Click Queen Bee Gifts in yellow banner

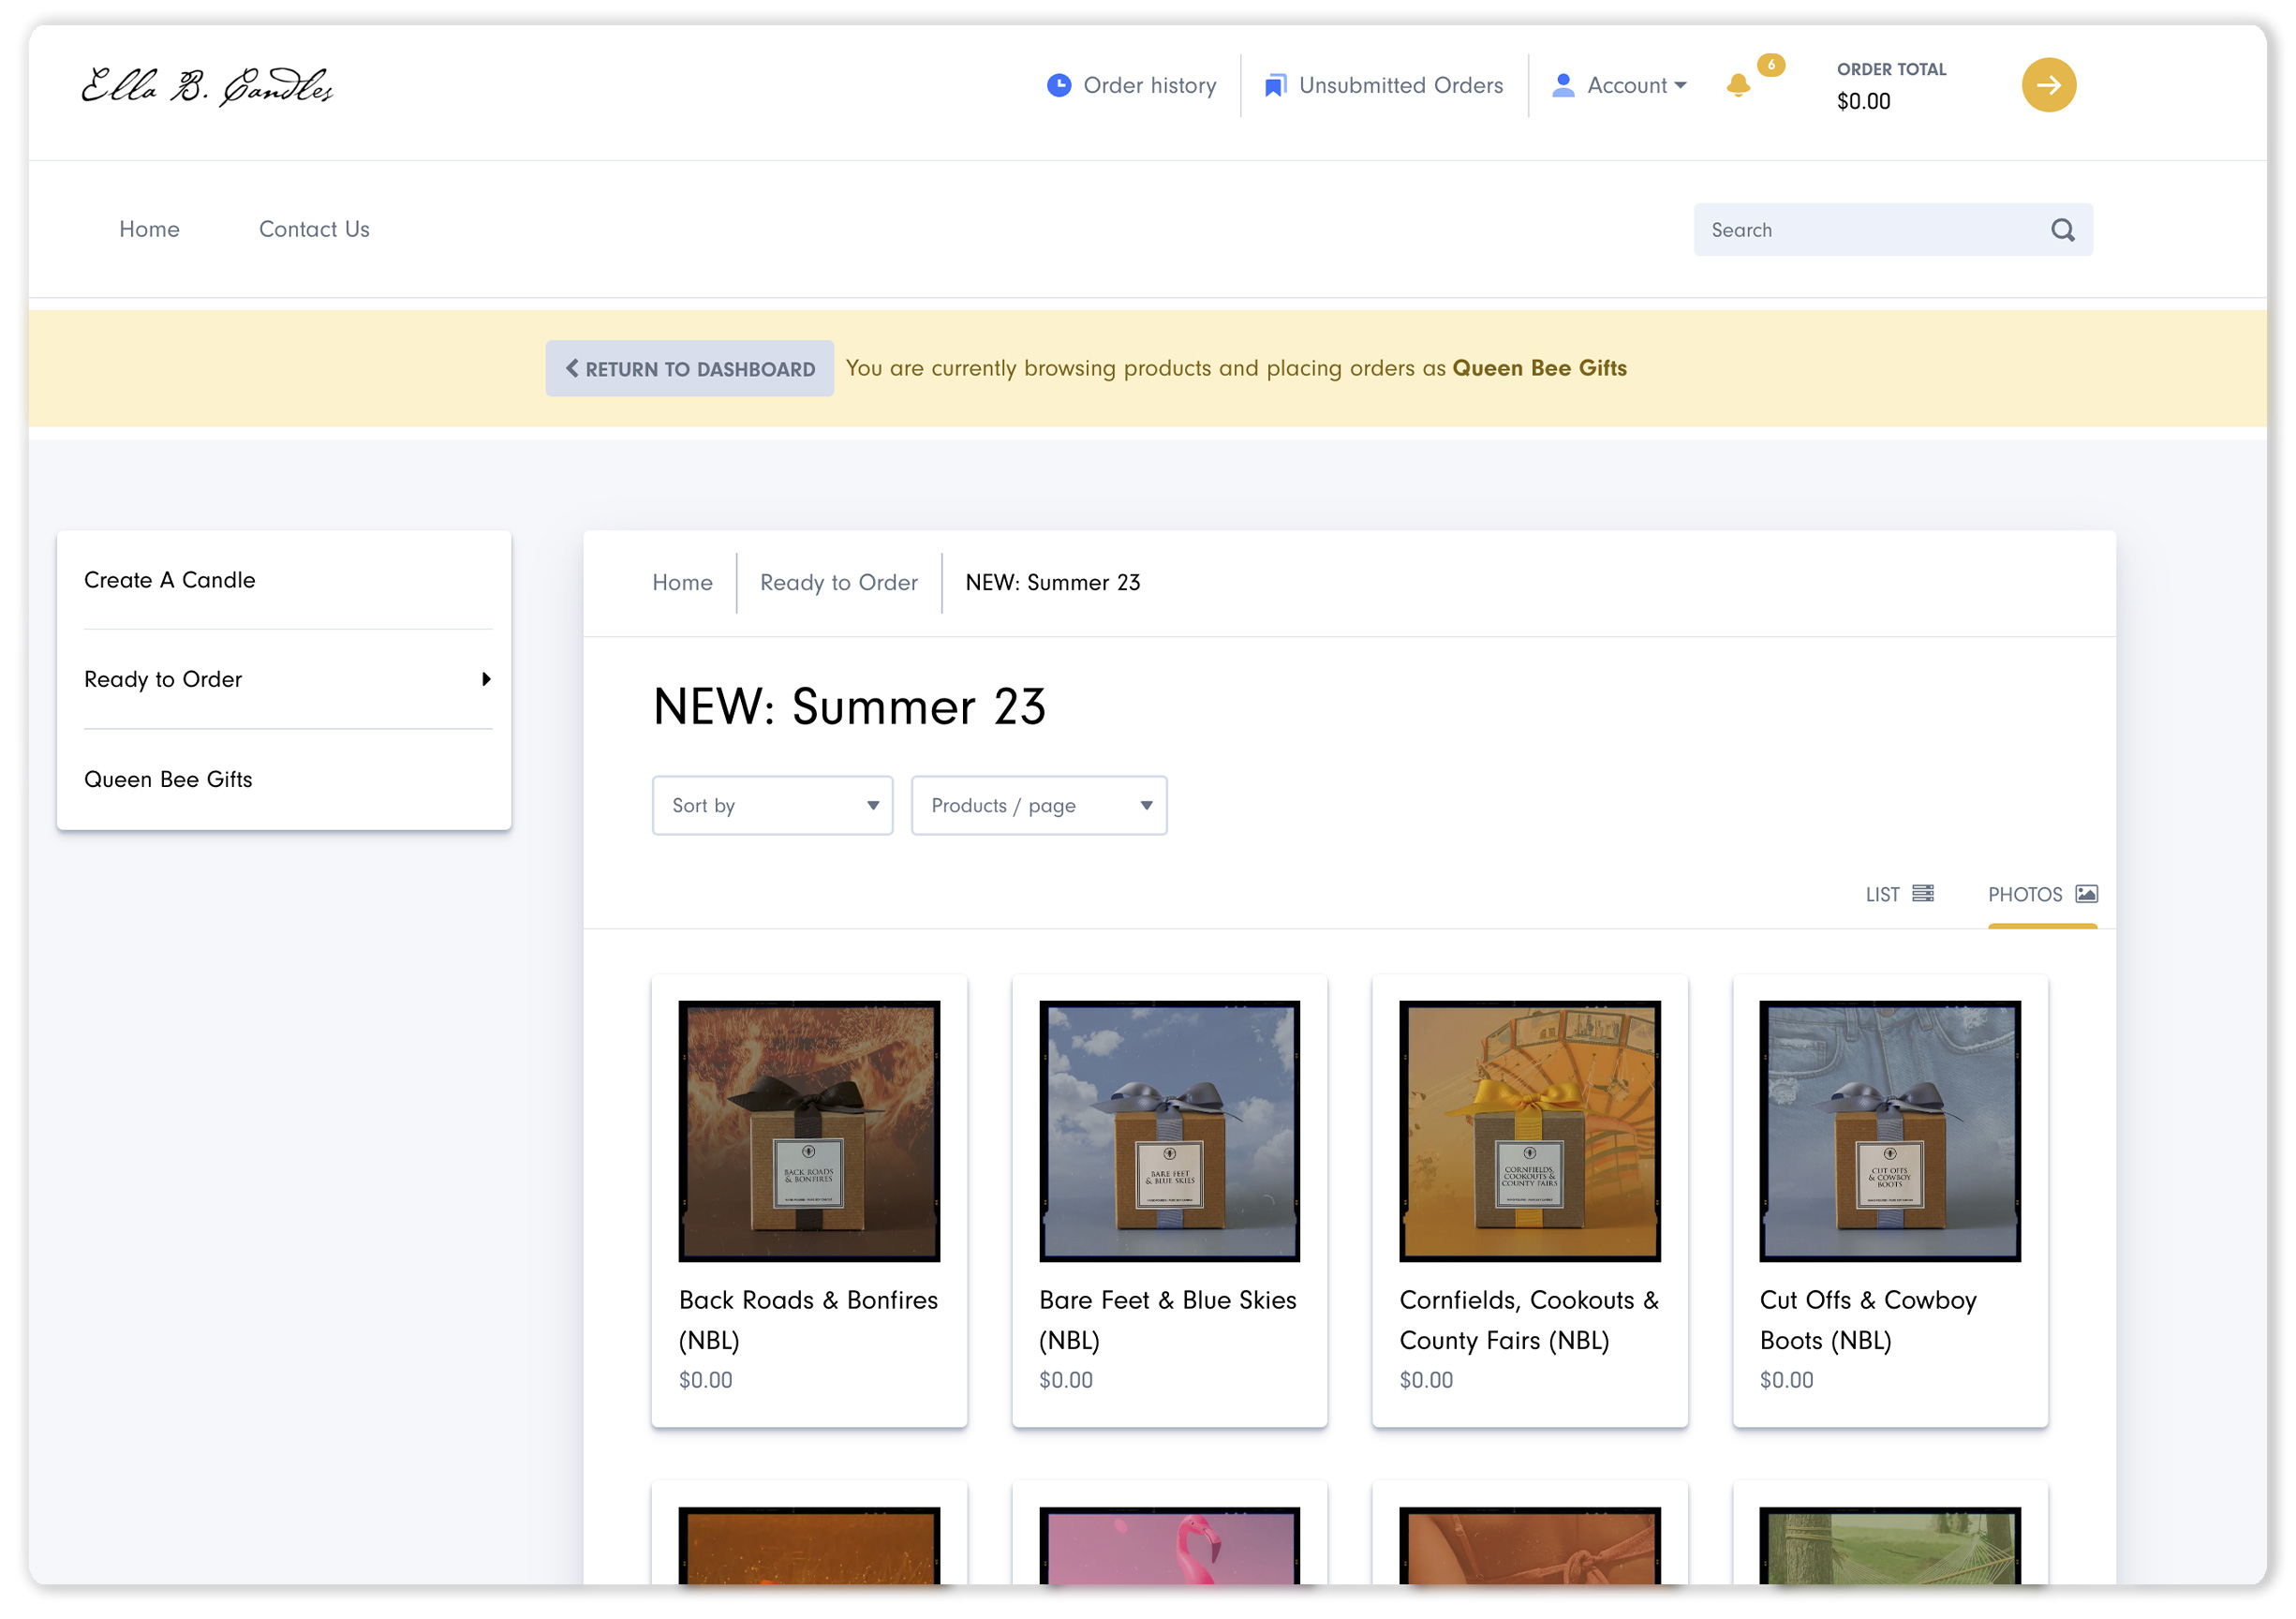[x=1540, y=368]
